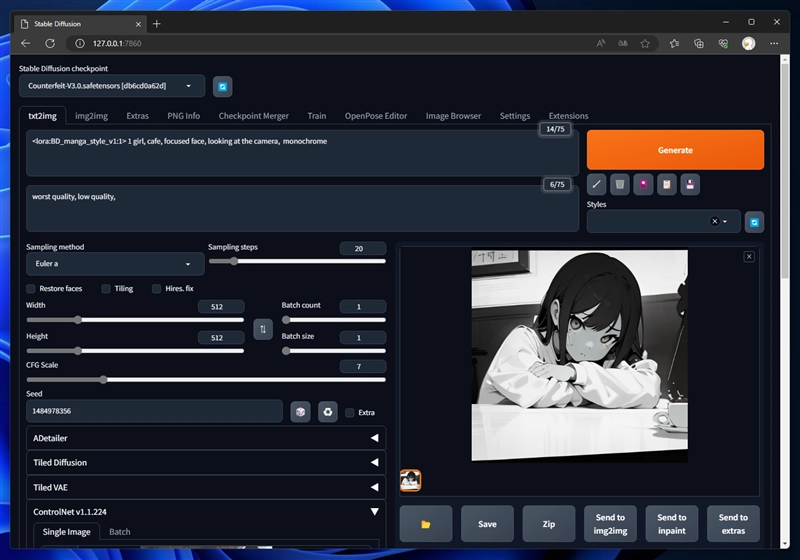Open the Image Browser tab
This screenshot has height=560, width=800.
[453, 116]
